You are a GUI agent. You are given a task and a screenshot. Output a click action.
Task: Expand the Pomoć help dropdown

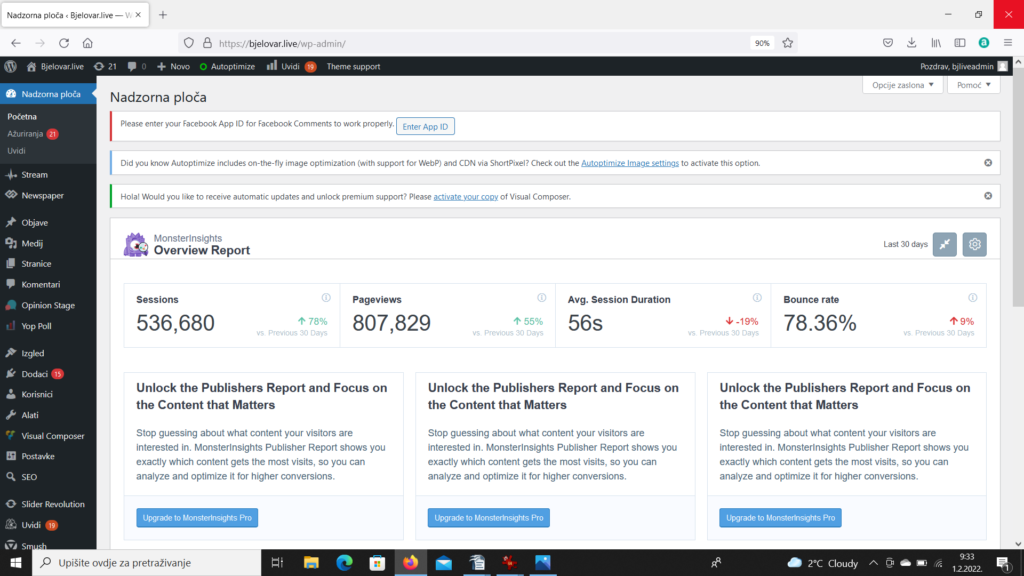[x=974, y=85]
